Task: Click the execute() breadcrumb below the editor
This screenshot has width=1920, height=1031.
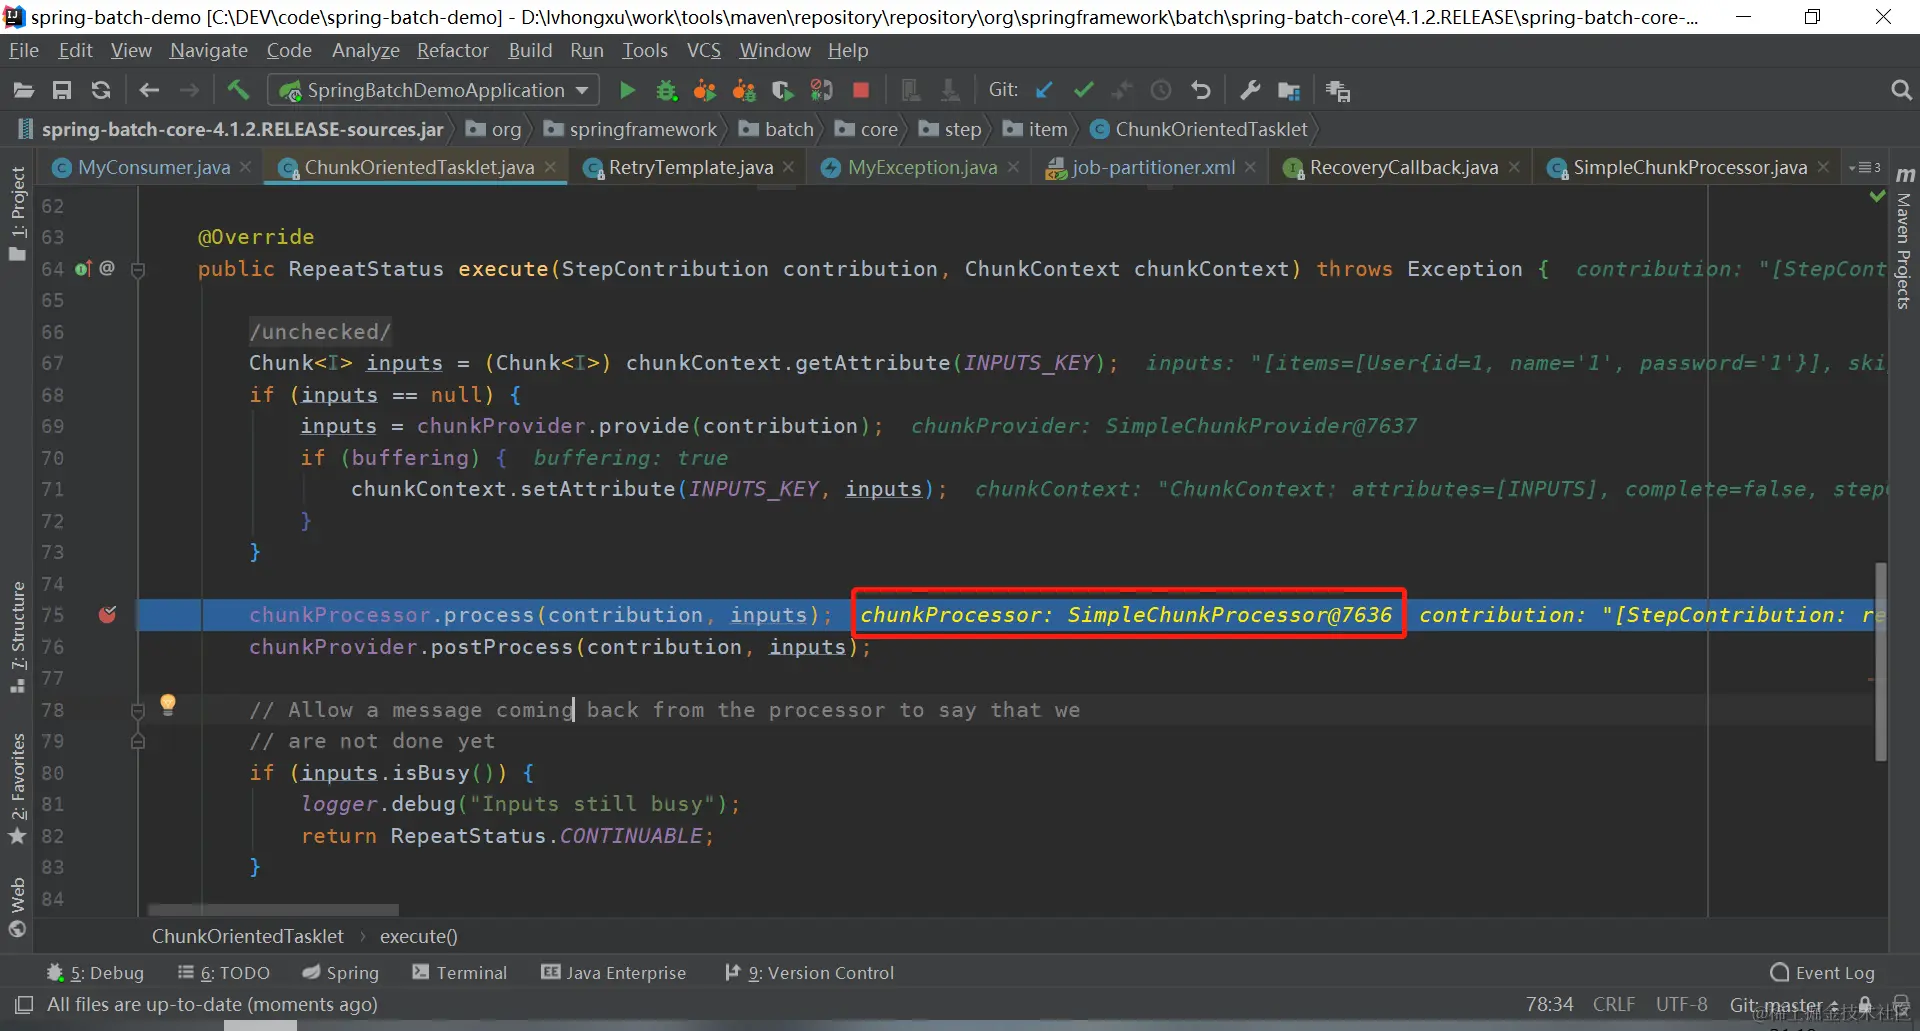Action: pos(418,937)
